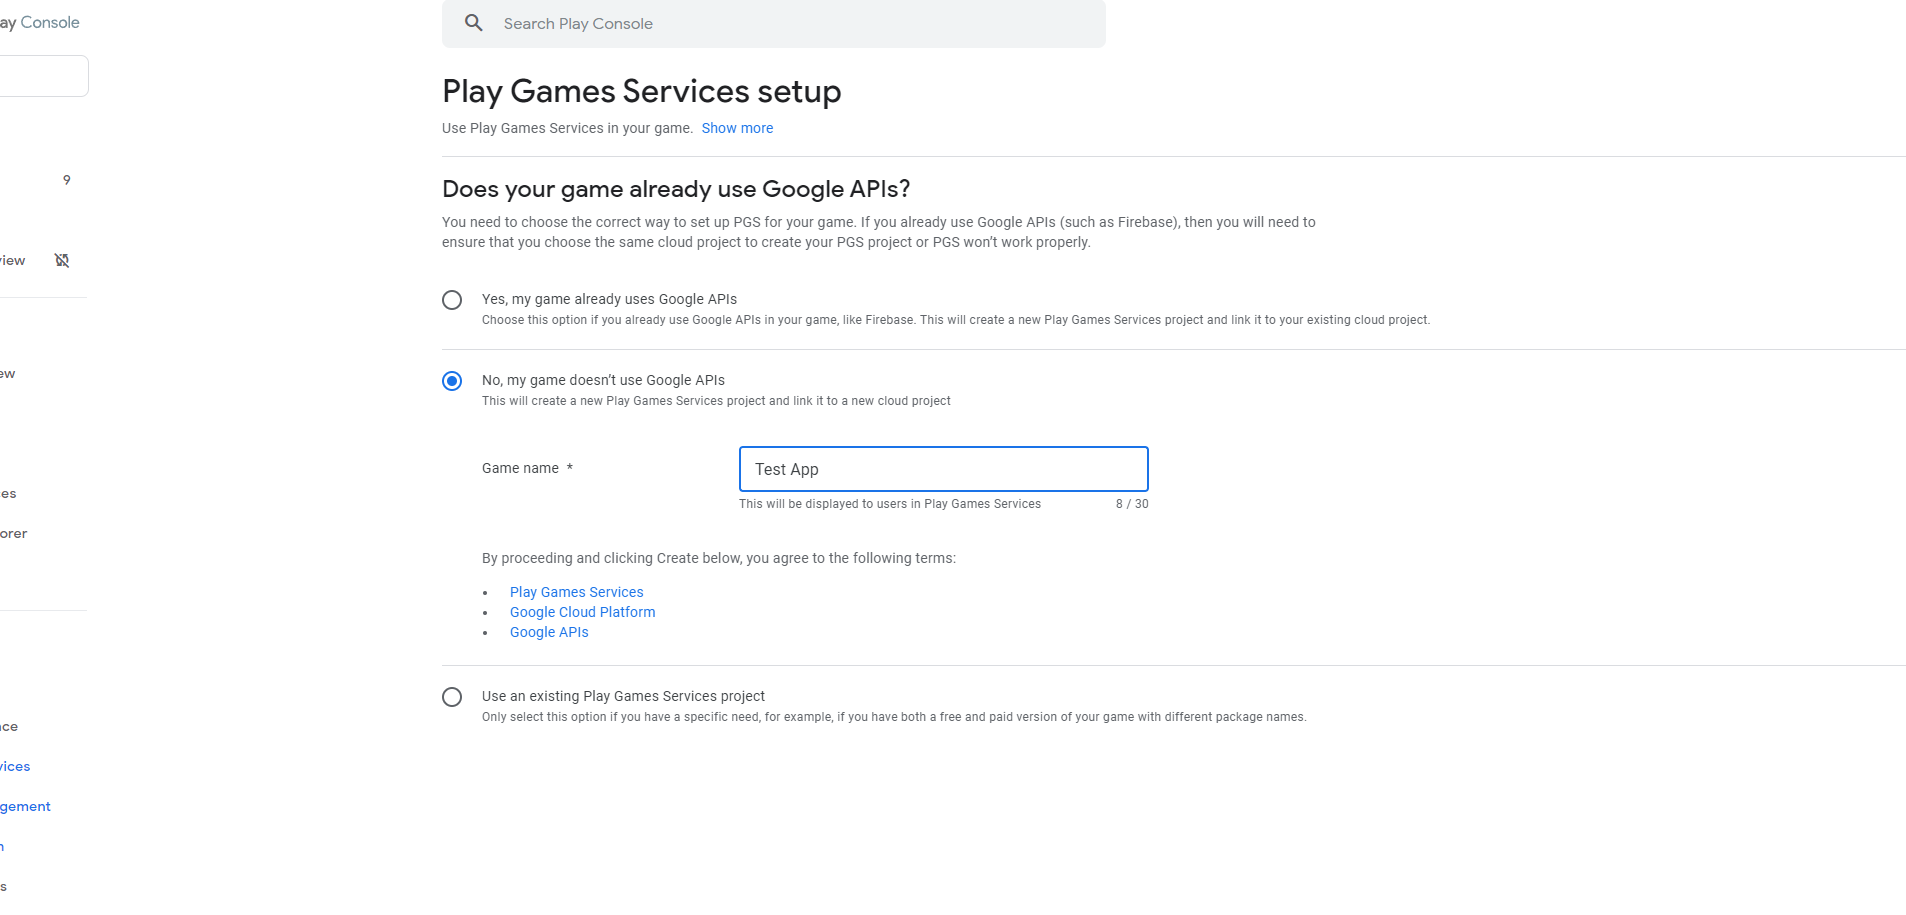Open the Google APIs terms link

click(549, 632)
